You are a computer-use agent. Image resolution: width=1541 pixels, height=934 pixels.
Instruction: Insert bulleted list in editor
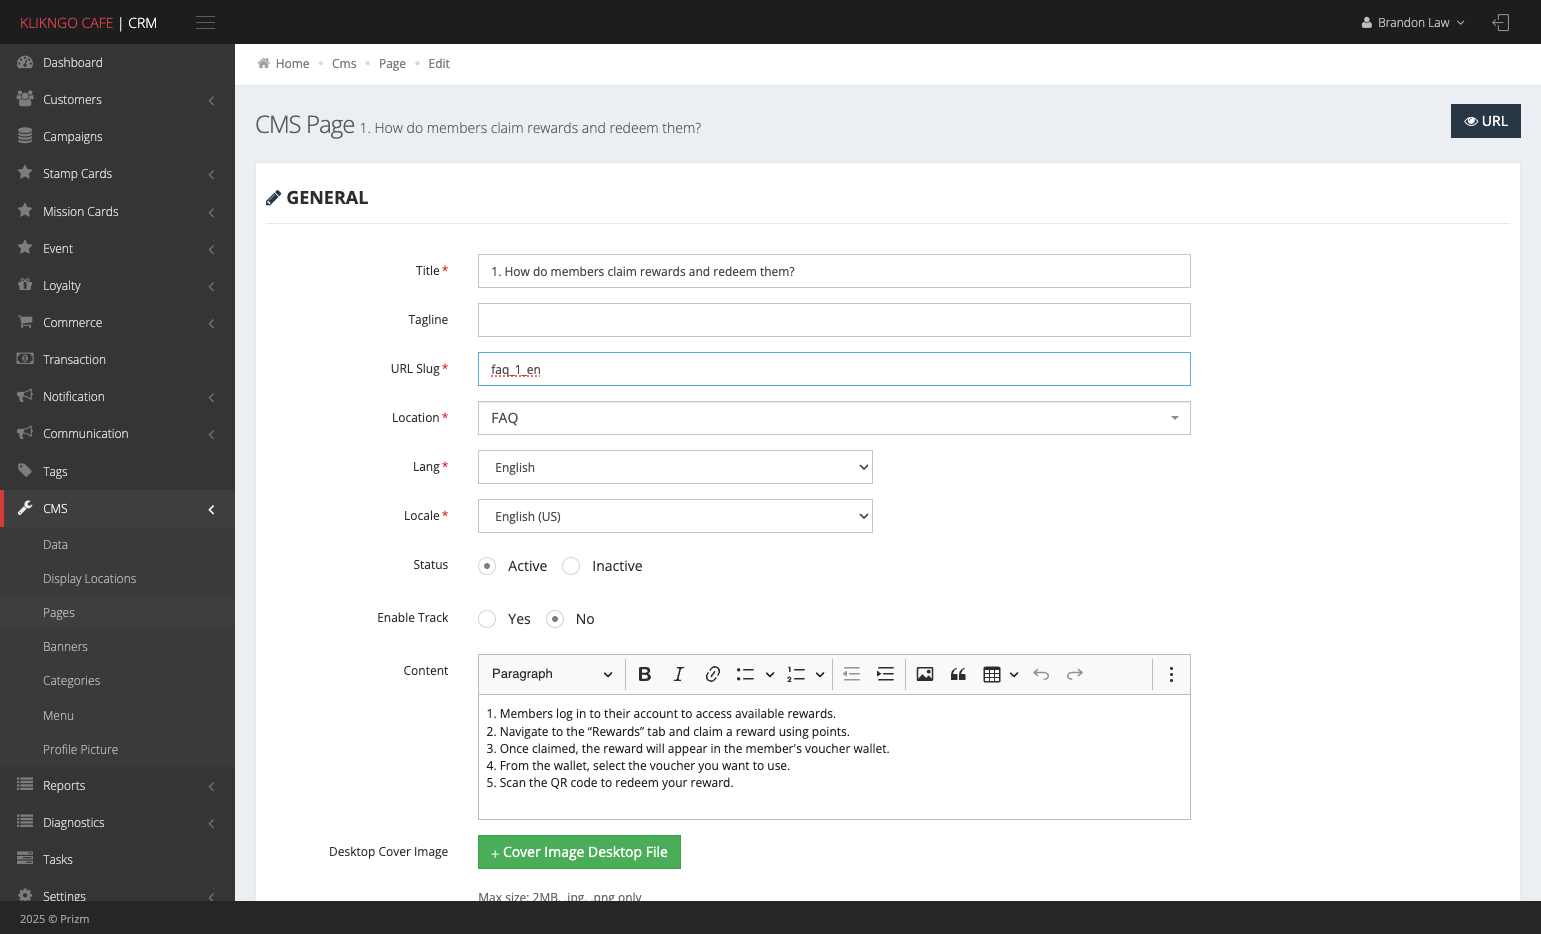[745, 674]
